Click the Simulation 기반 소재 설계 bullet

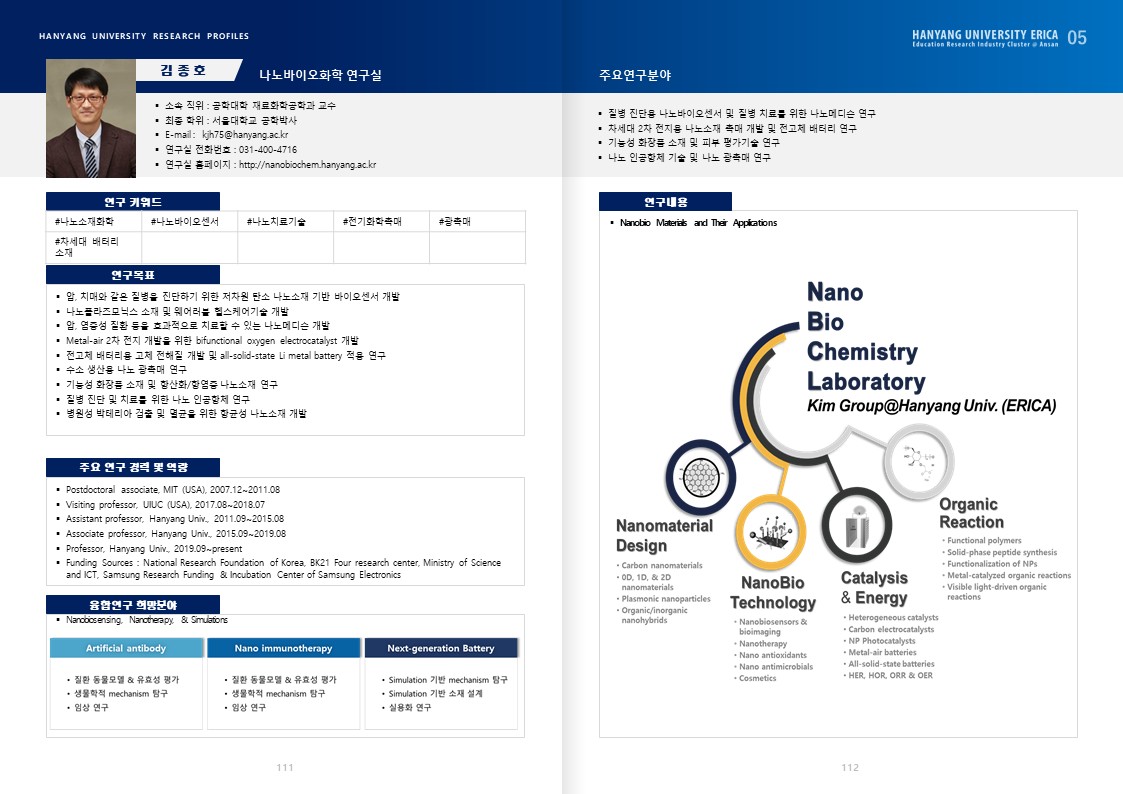tap(435, 694)
